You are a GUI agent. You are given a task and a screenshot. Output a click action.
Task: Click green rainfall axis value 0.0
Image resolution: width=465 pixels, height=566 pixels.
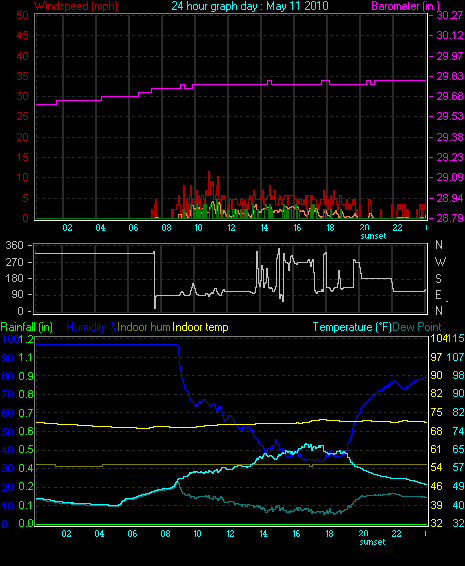pyautogui.click(x=26, y=523)
